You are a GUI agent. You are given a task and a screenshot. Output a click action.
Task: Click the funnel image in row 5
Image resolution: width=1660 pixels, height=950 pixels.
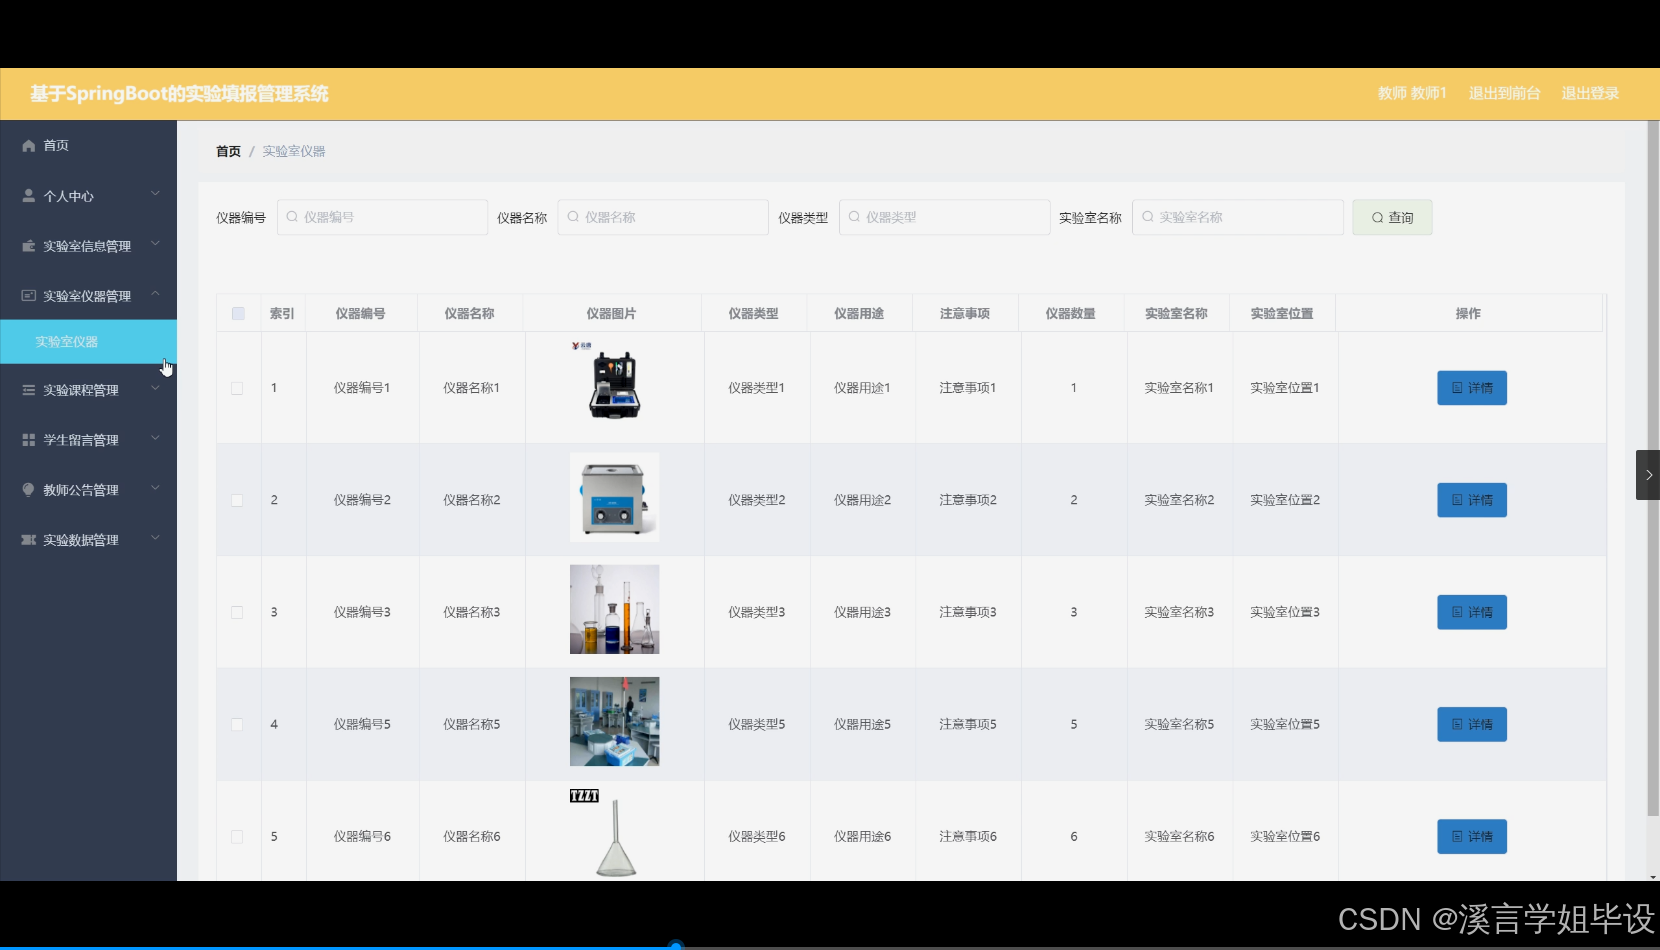point(614,834)
